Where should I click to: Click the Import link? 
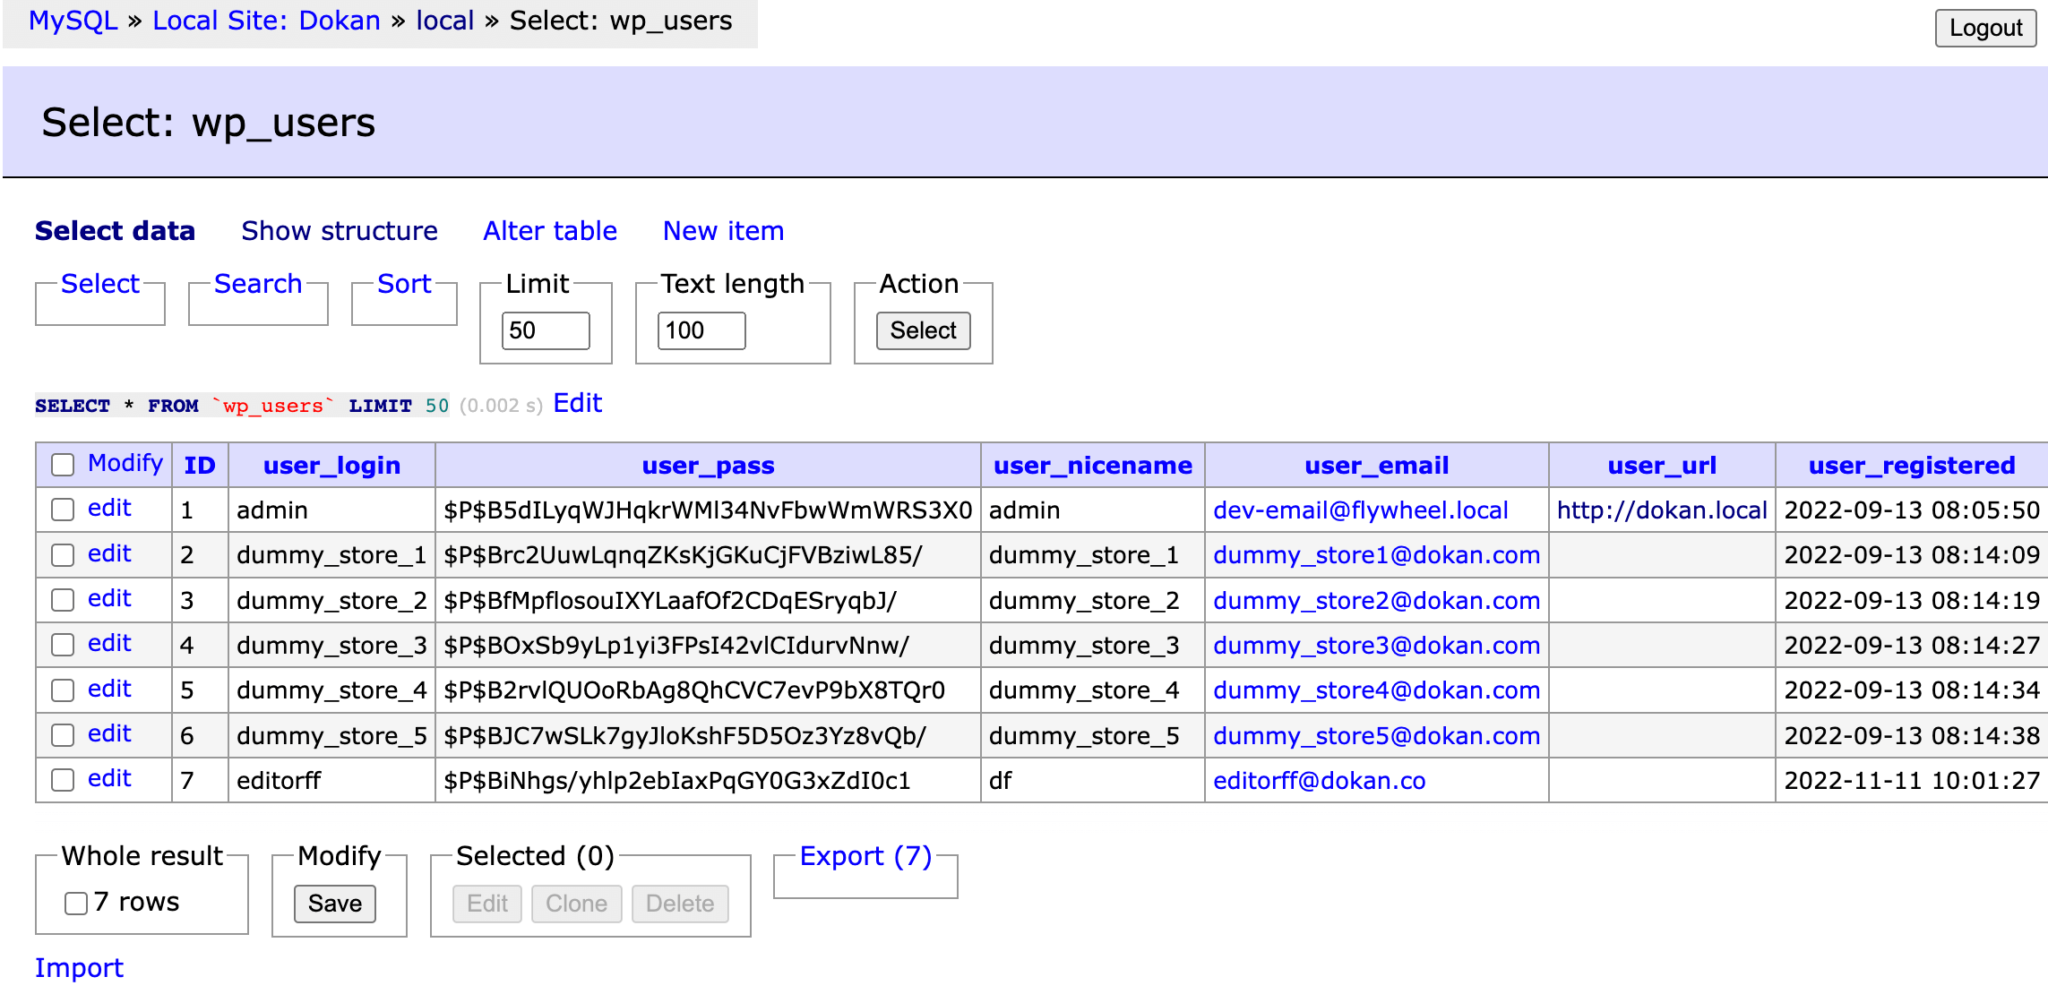(x=79, y=968)
